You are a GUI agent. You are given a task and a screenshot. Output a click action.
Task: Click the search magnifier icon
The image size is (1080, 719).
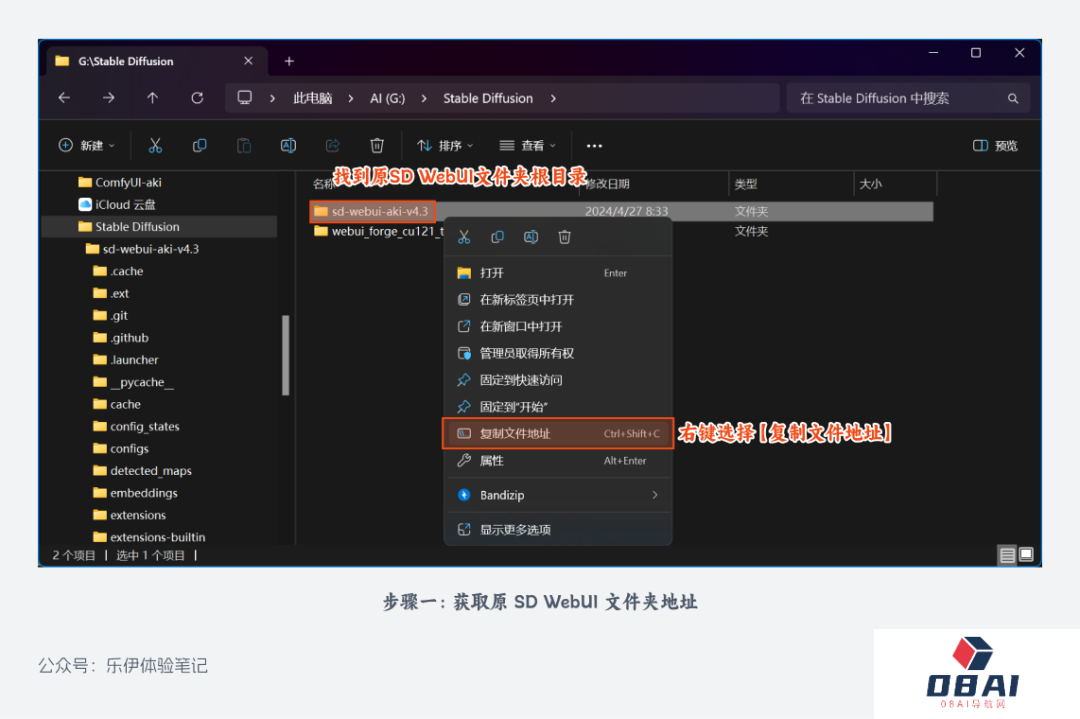point(1012,98)
